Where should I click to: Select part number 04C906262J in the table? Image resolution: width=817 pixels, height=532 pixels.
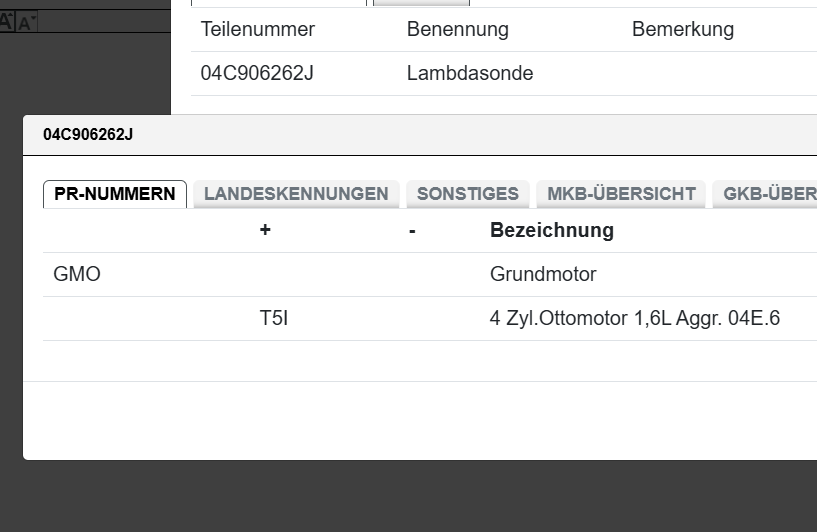pyautogui.click(x=257, y=73)
